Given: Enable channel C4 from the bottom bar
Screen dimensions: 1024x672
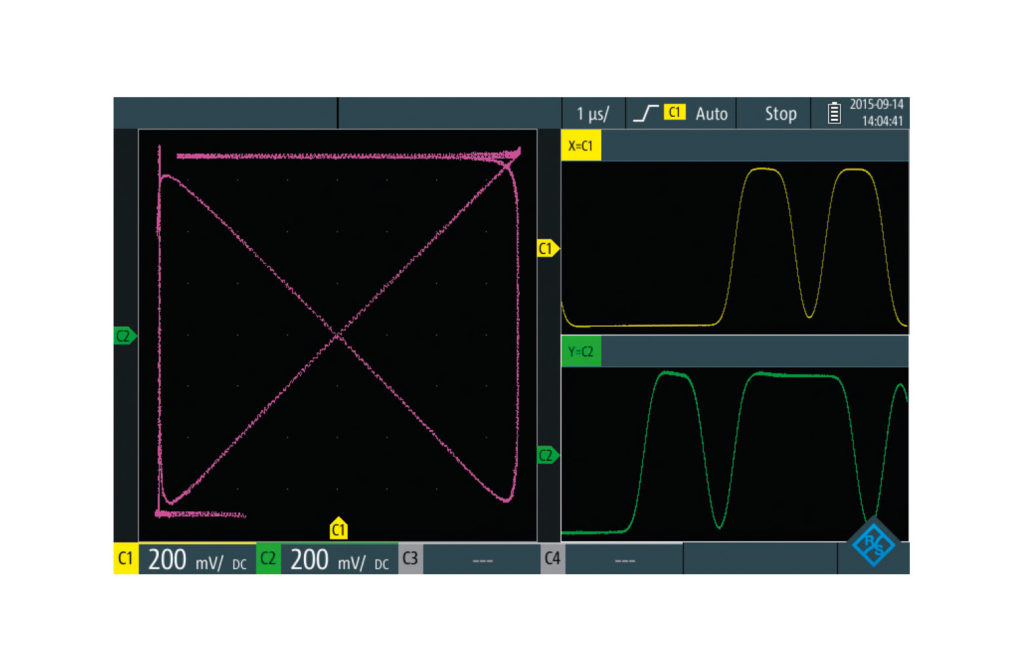Looking at the screenshot, I should coord(552,560).
